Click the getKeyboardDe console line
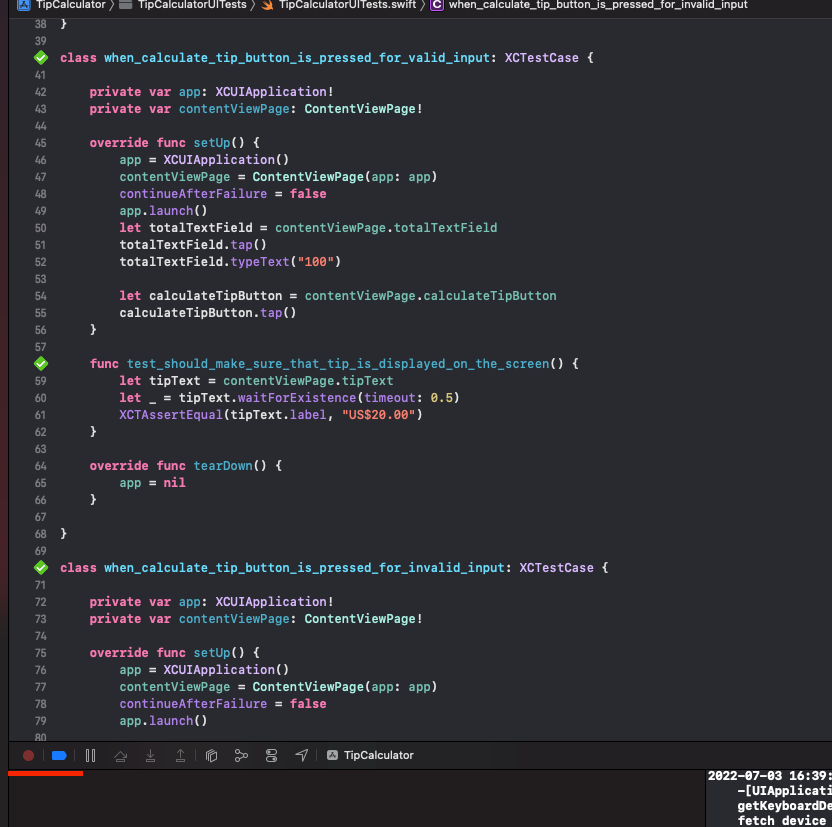The image size is (832, 827). pyautogui.click(x=784, y=806)
